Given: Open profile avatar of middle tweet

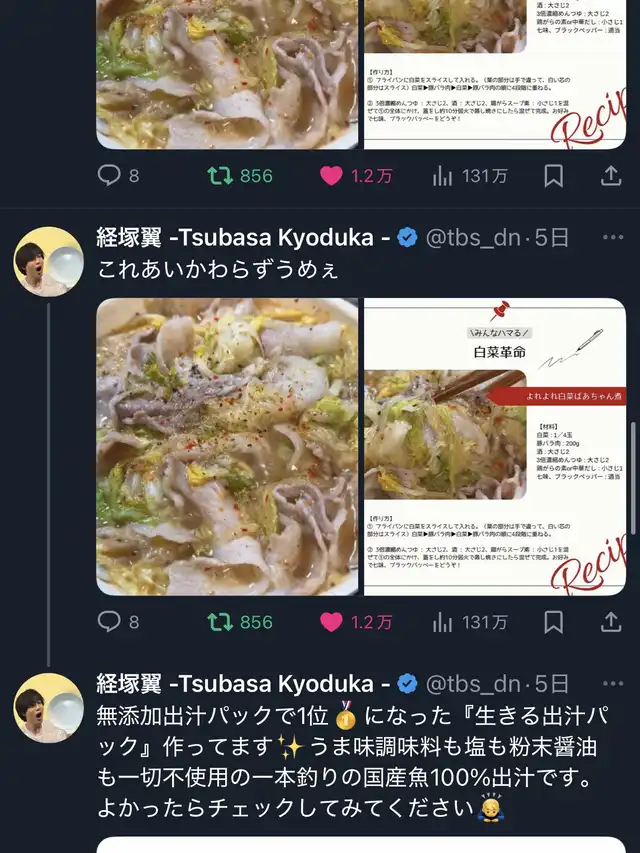Looking at the screenshot, I should coord(48,262).
